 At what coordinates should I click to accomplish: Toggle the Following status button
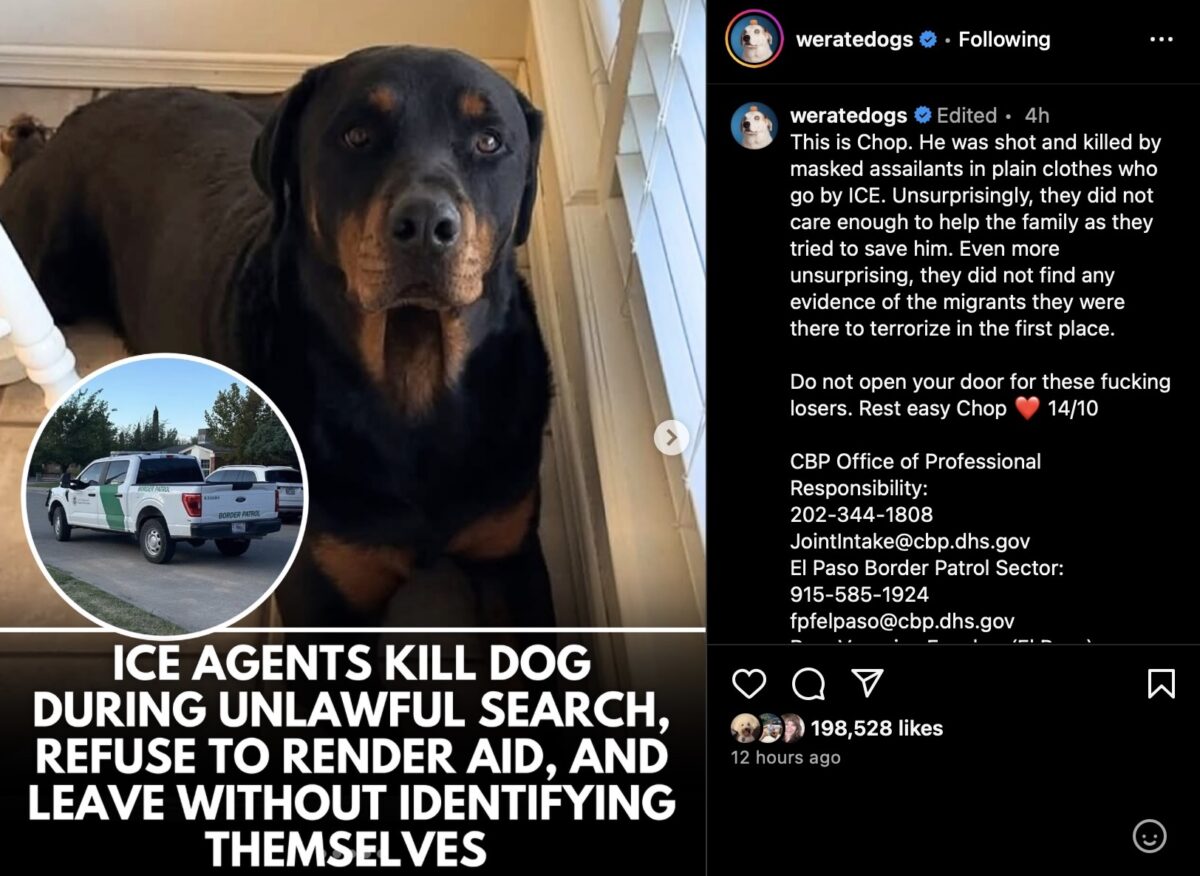click(x=1004, y=39)
